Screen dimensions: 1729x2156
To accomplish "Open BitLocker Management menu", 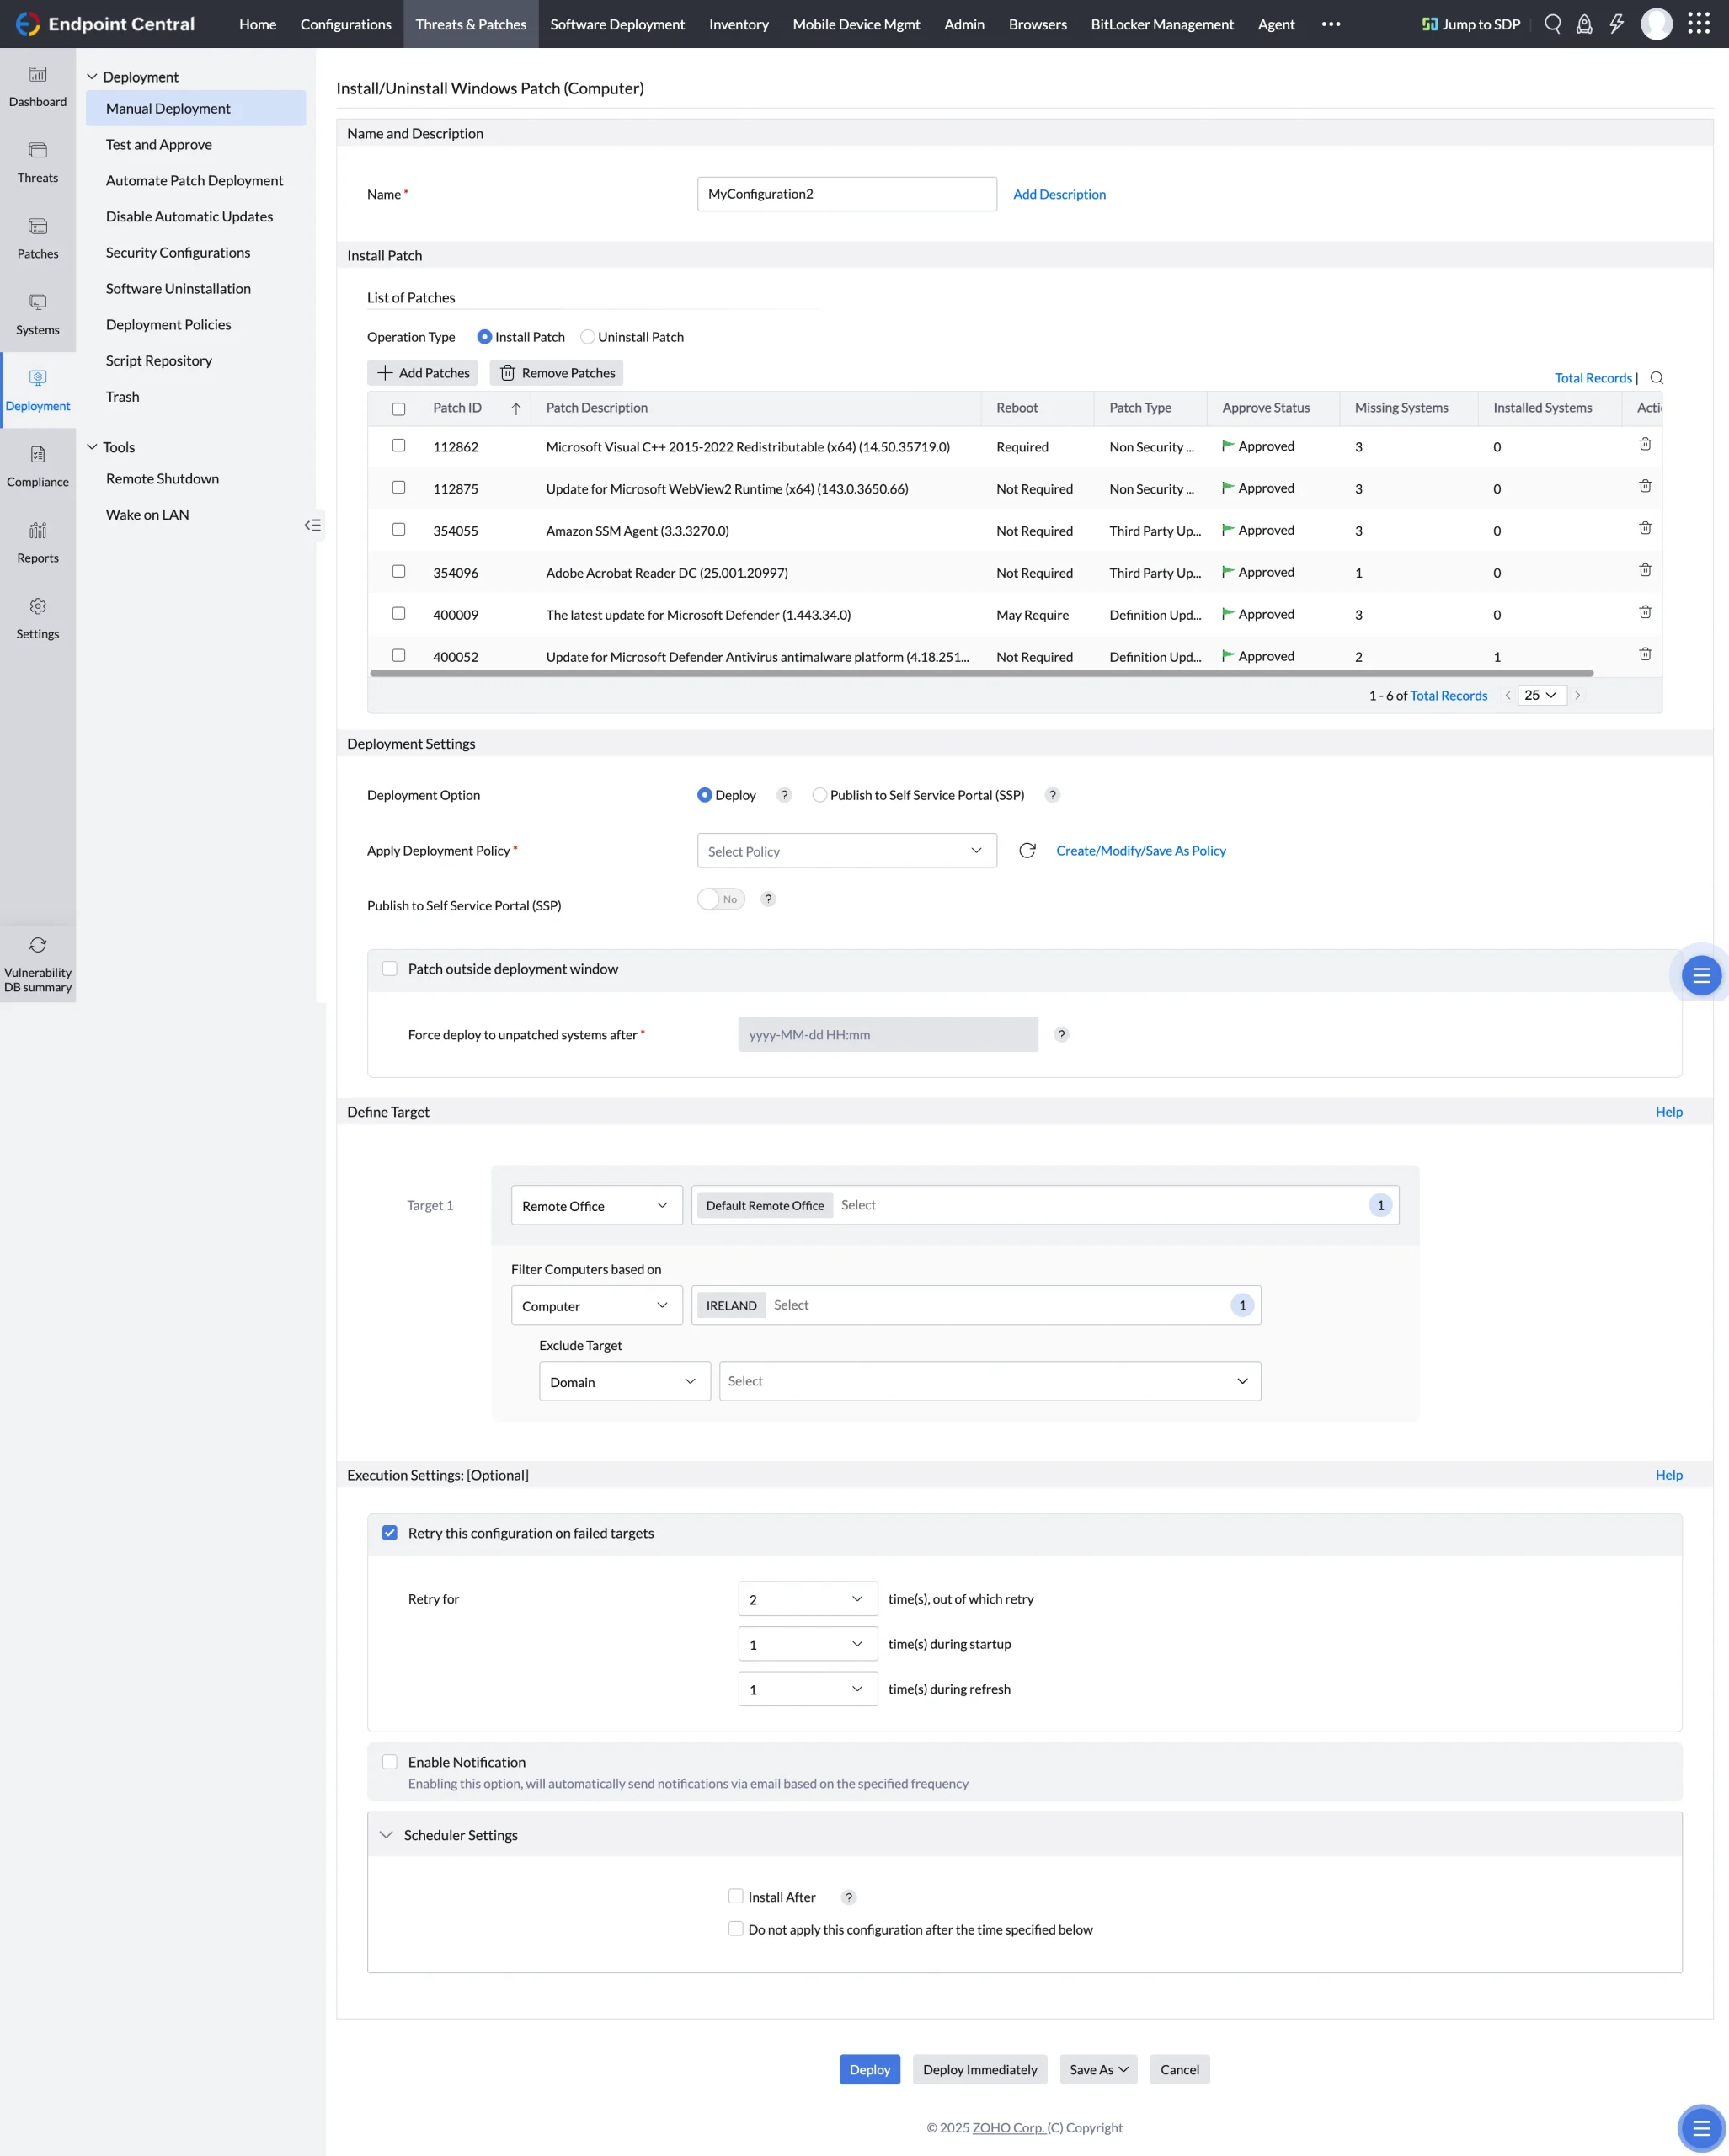I will pyautogui.click(x=1162, y=24).
